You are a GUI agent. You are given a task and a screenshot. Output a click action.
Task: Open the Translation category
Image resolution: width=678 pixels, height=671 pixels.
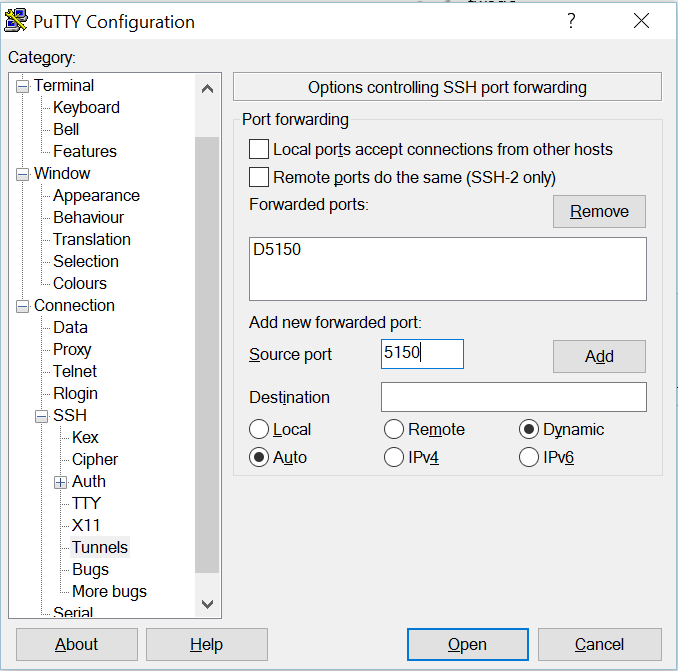click(x=92, y=239)
